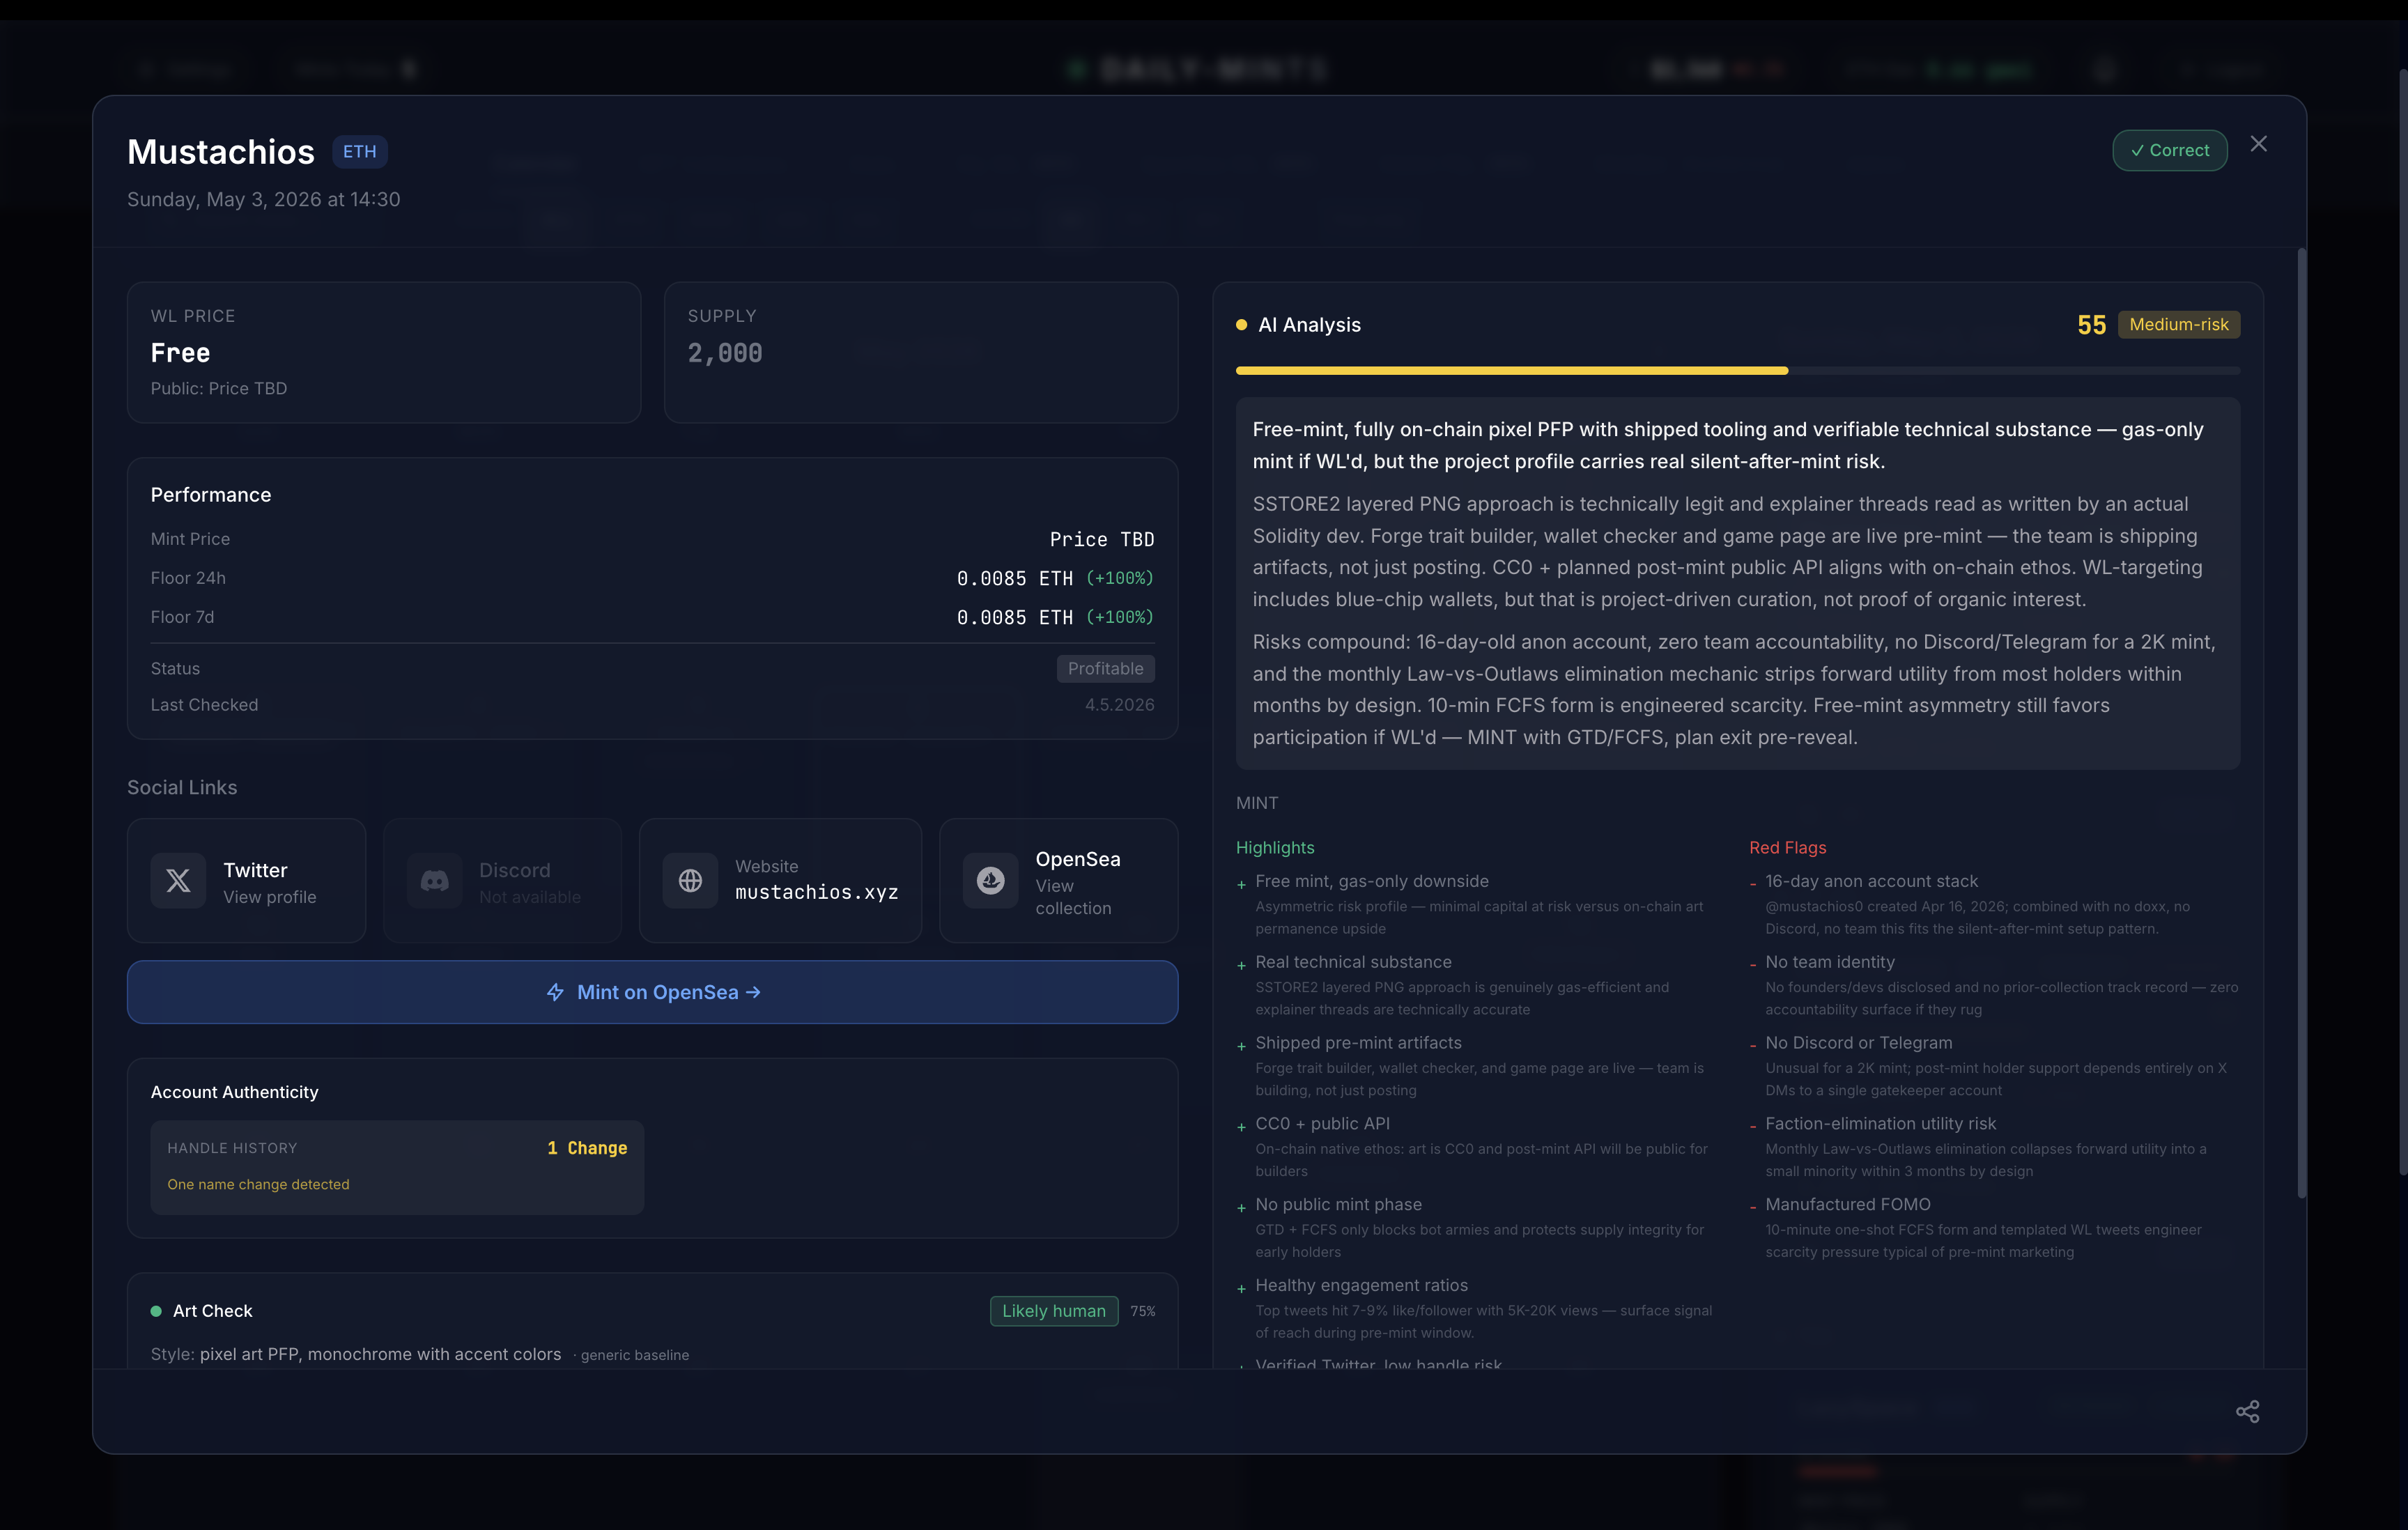Click the Correct button with the checkmark
Image resolution: width=2408 pixels, height=1530 pixels.
click(2169, 151)
